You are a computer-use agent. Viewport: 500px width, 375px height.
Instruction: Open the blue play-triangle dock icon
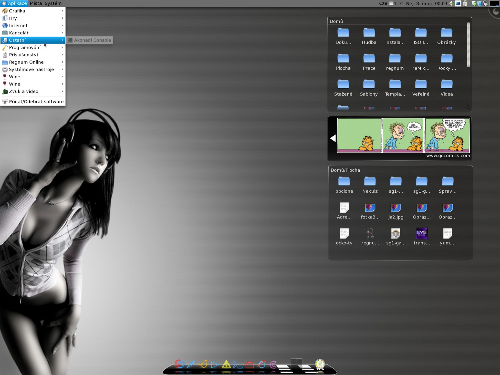pos(214,364)
